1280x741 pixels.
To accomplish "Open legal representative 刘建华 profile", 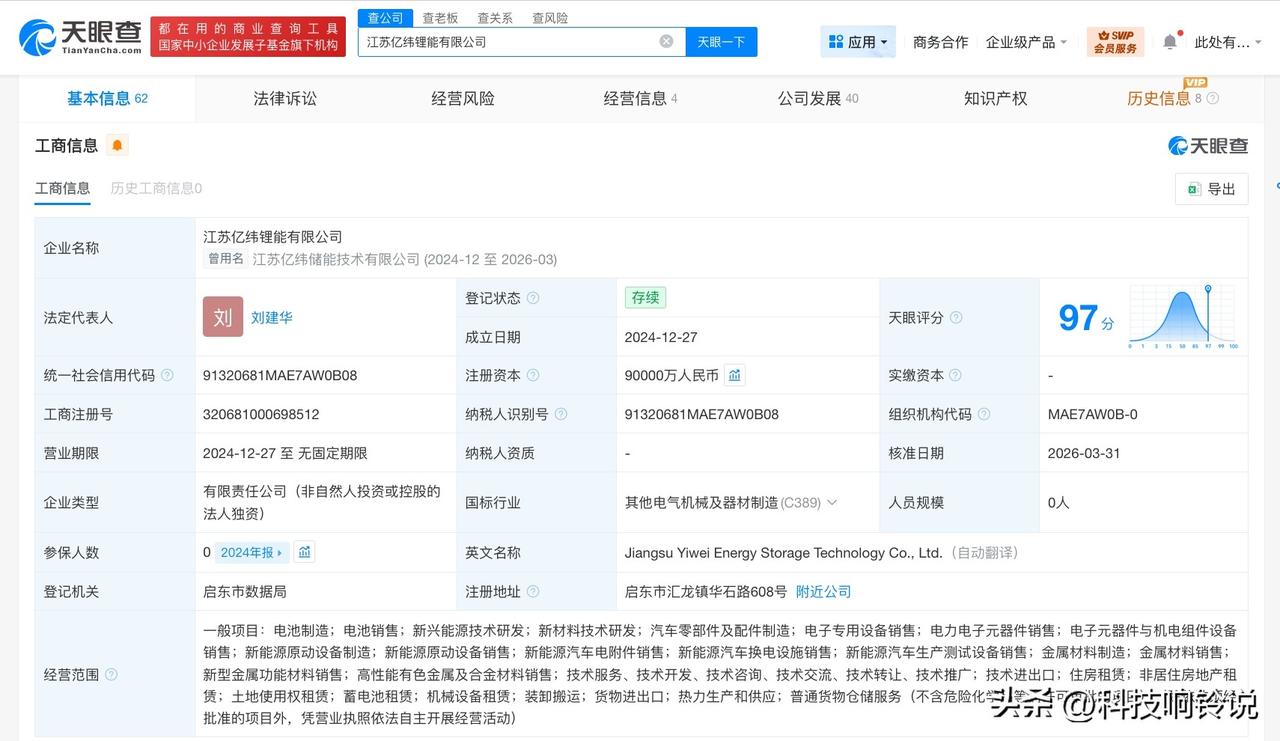I will 272,317.
